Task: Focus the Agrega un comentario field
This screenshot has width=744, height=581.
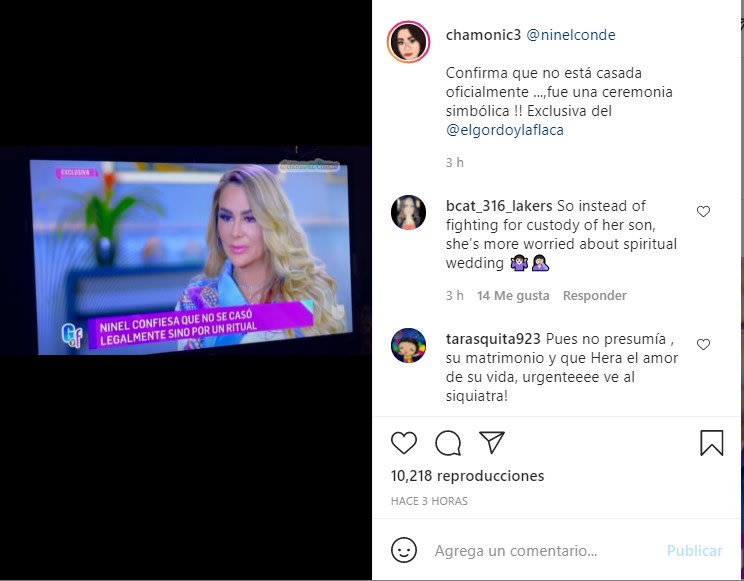Action: click(546, 551)
